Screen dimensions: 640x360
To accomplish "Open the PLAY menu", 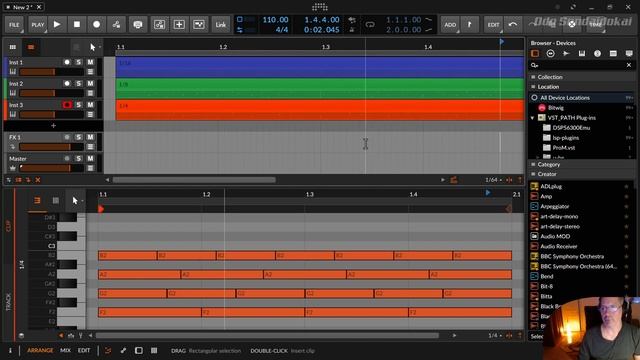I will (x=38, y=24).
